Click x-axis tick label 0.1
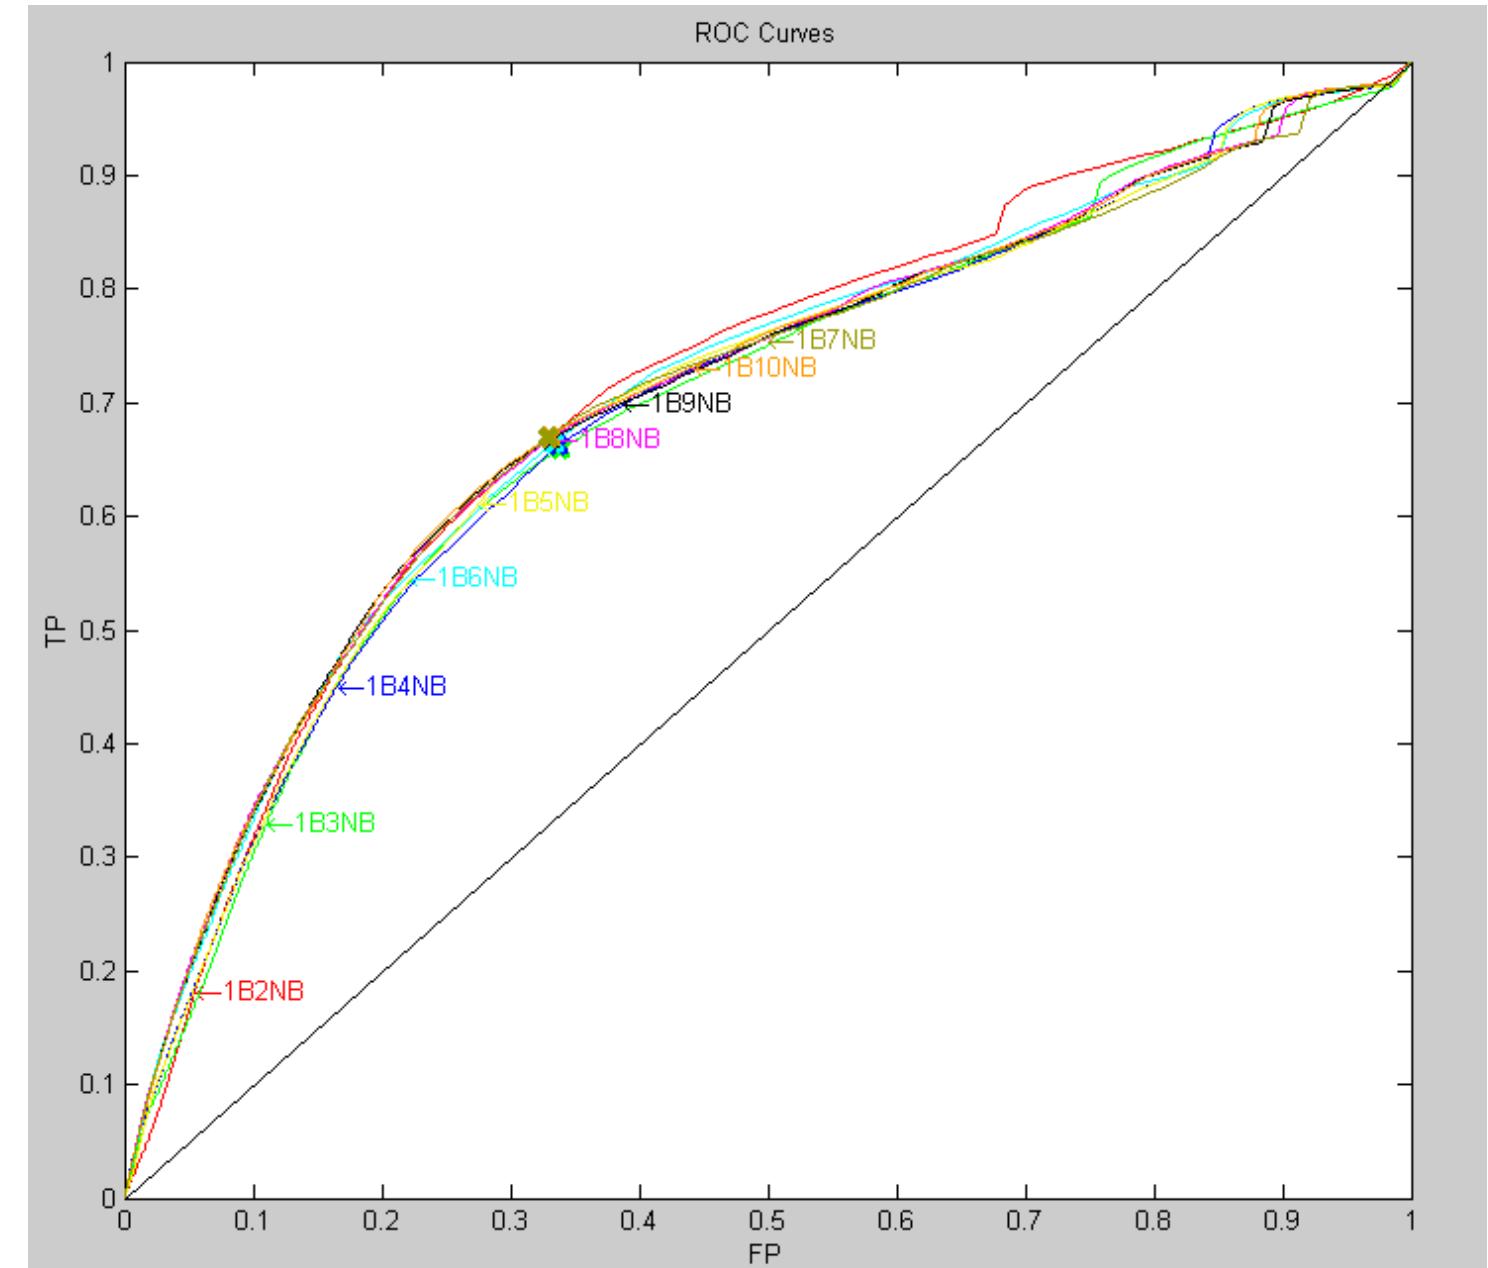This screenshot has width=1488, height=1268. 254,1222
